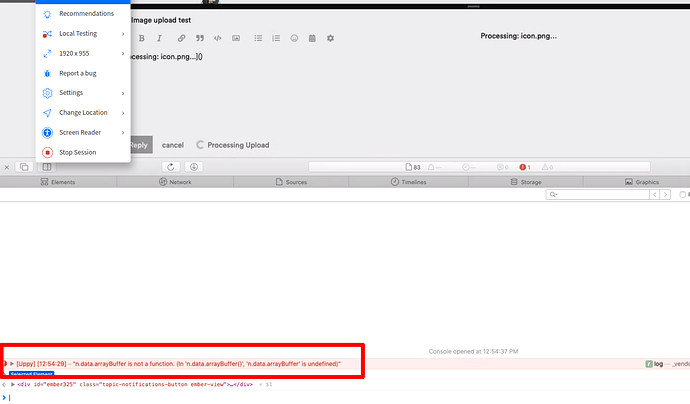Click the Recommendations lightbulb icon
The image size is (690, 404).
tap(47, 14)
